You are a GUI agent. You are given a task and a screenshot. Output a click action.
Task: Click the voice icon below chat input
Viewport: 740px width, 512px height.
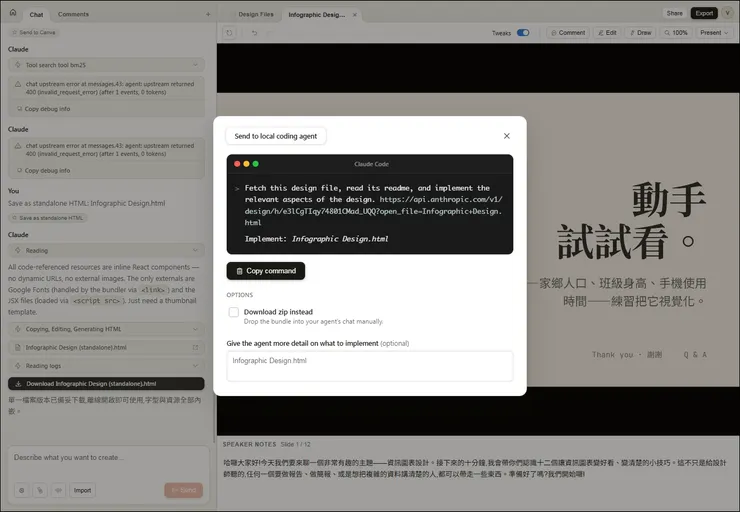pyautogui.click(x=59, y=490)
